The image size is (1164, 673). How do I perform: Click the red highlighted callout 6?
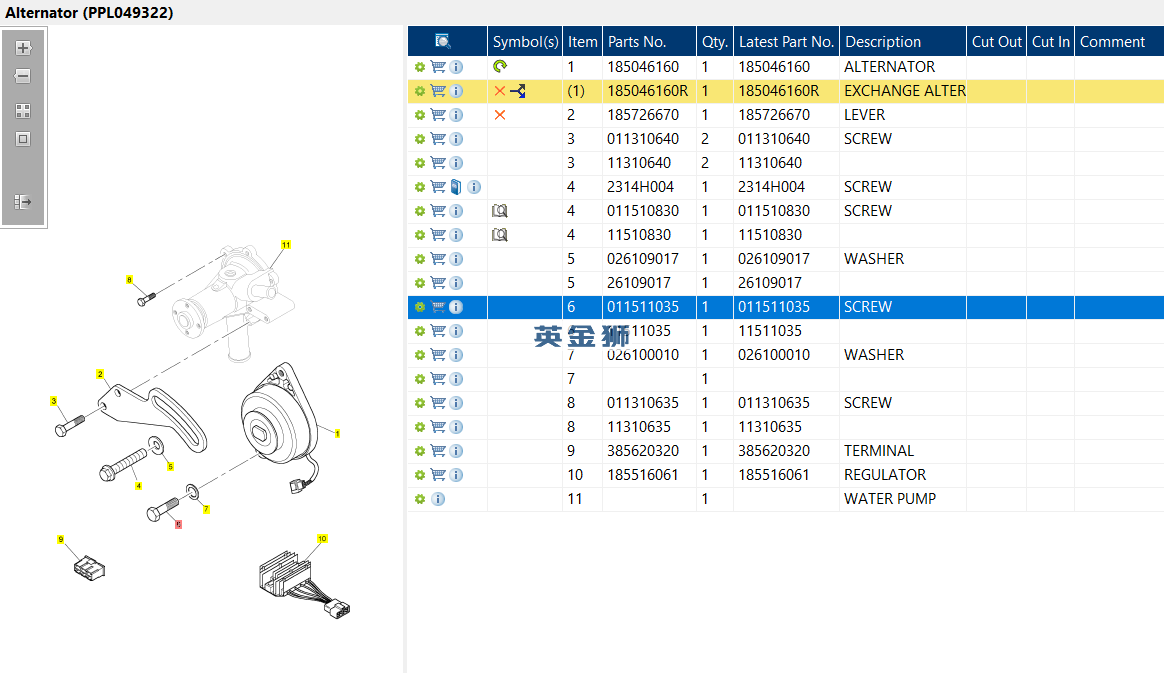click(178, 525)
